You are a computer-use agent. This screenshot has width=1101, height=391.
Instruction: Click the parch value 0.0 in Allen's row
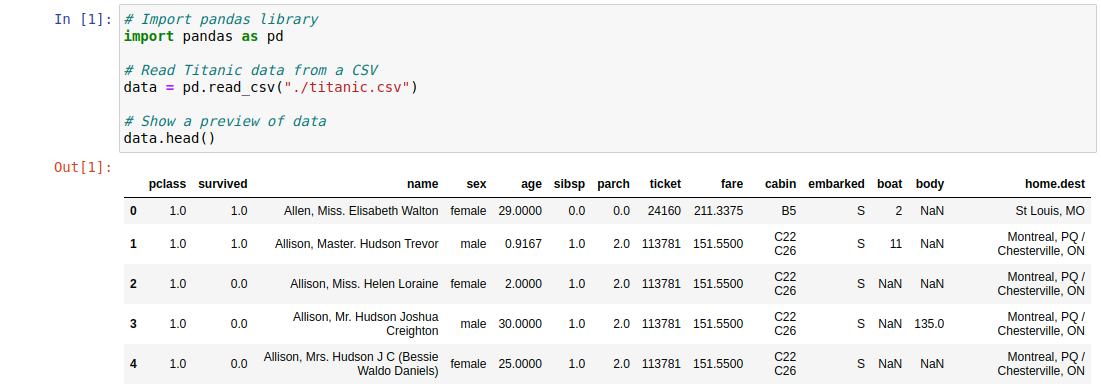(621, 211)
